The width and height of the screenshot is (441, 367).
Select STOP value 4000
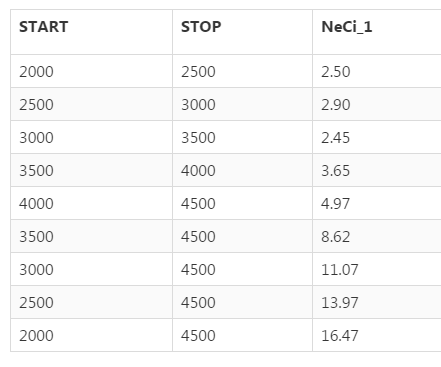(242, 170)
